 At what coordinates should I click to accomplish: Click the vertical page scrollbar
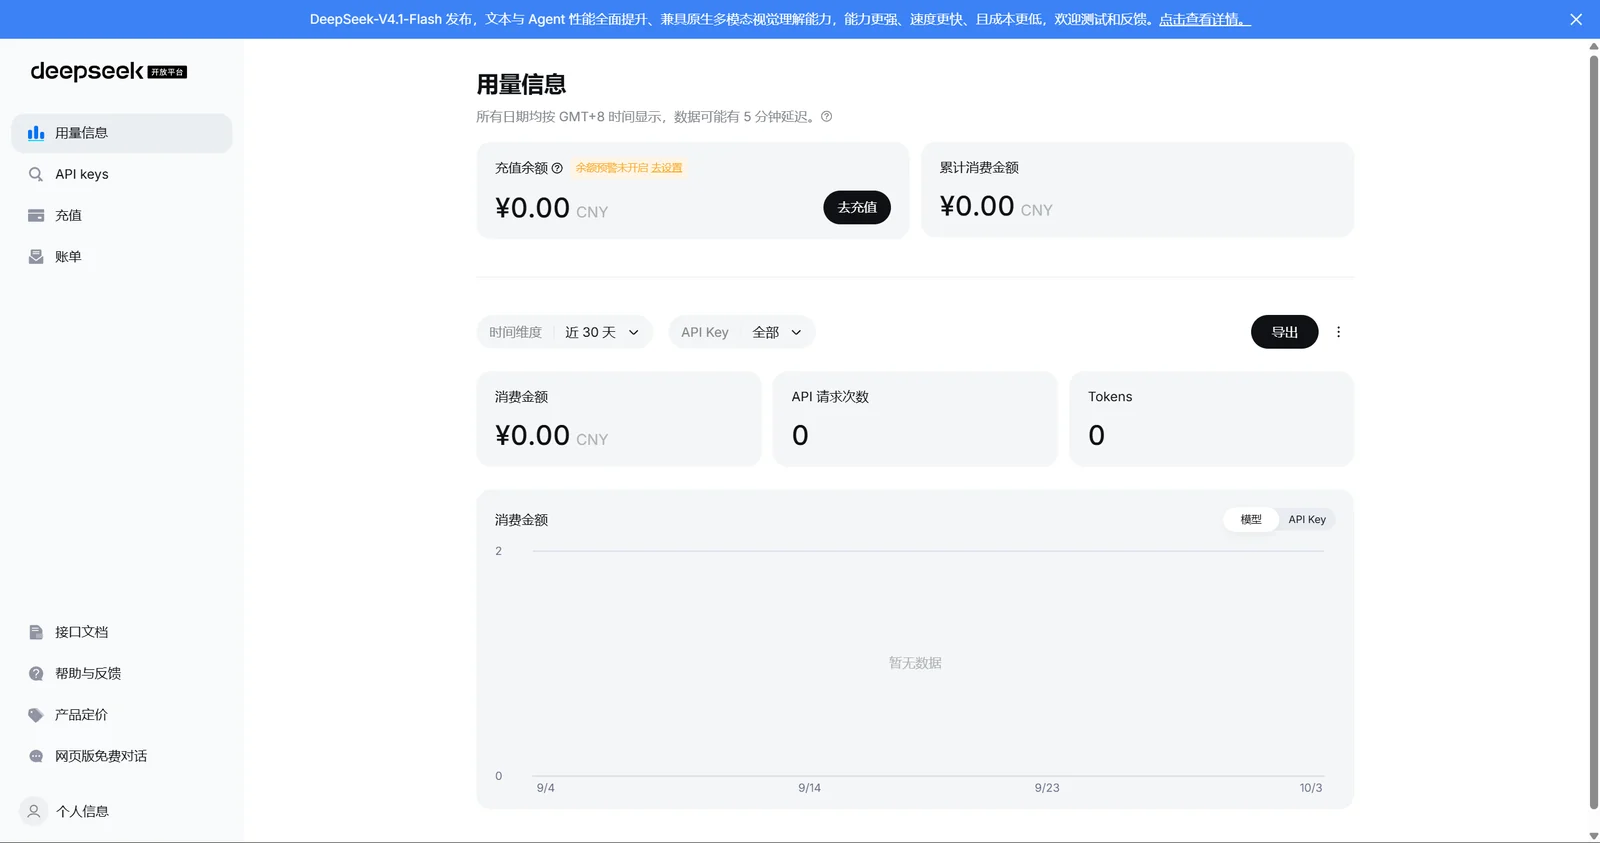coord(1594,432)
